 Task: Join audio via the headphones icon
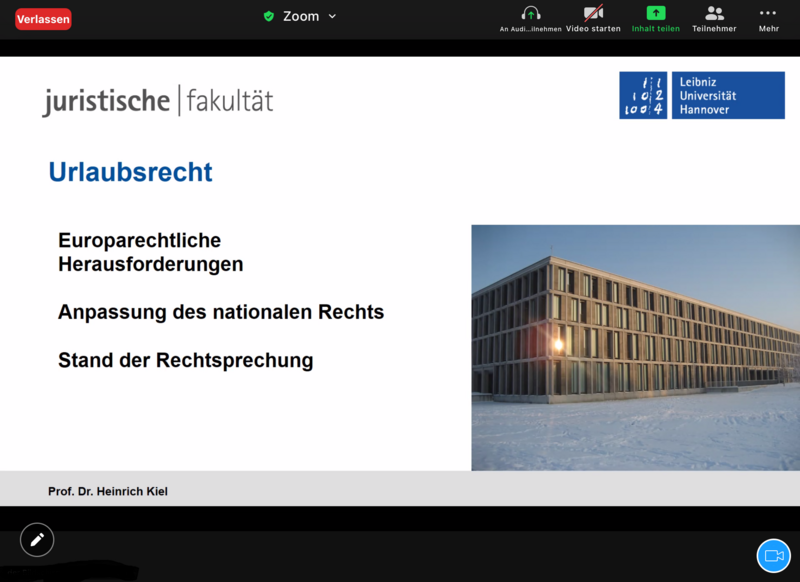pos(531,14)
